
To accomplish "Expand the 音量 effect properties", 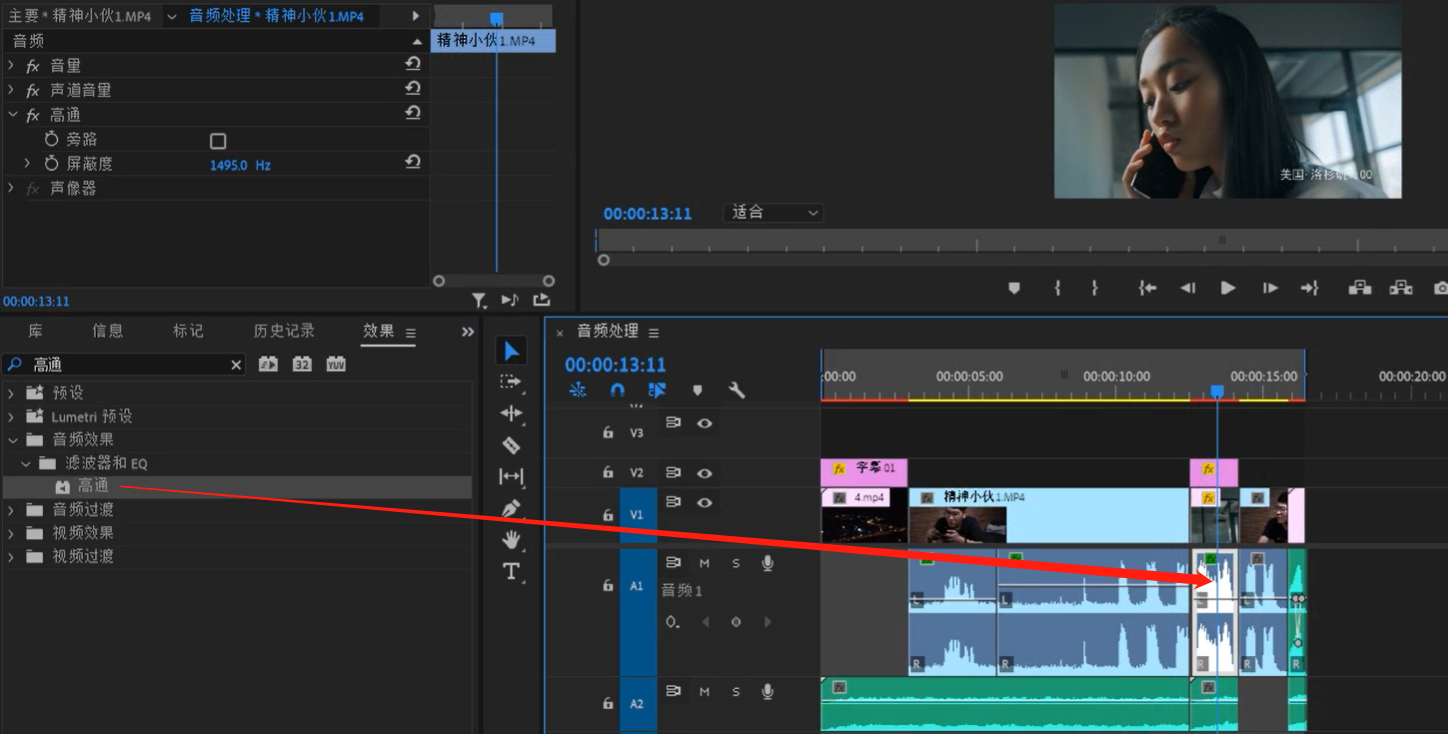I will 11,65.
